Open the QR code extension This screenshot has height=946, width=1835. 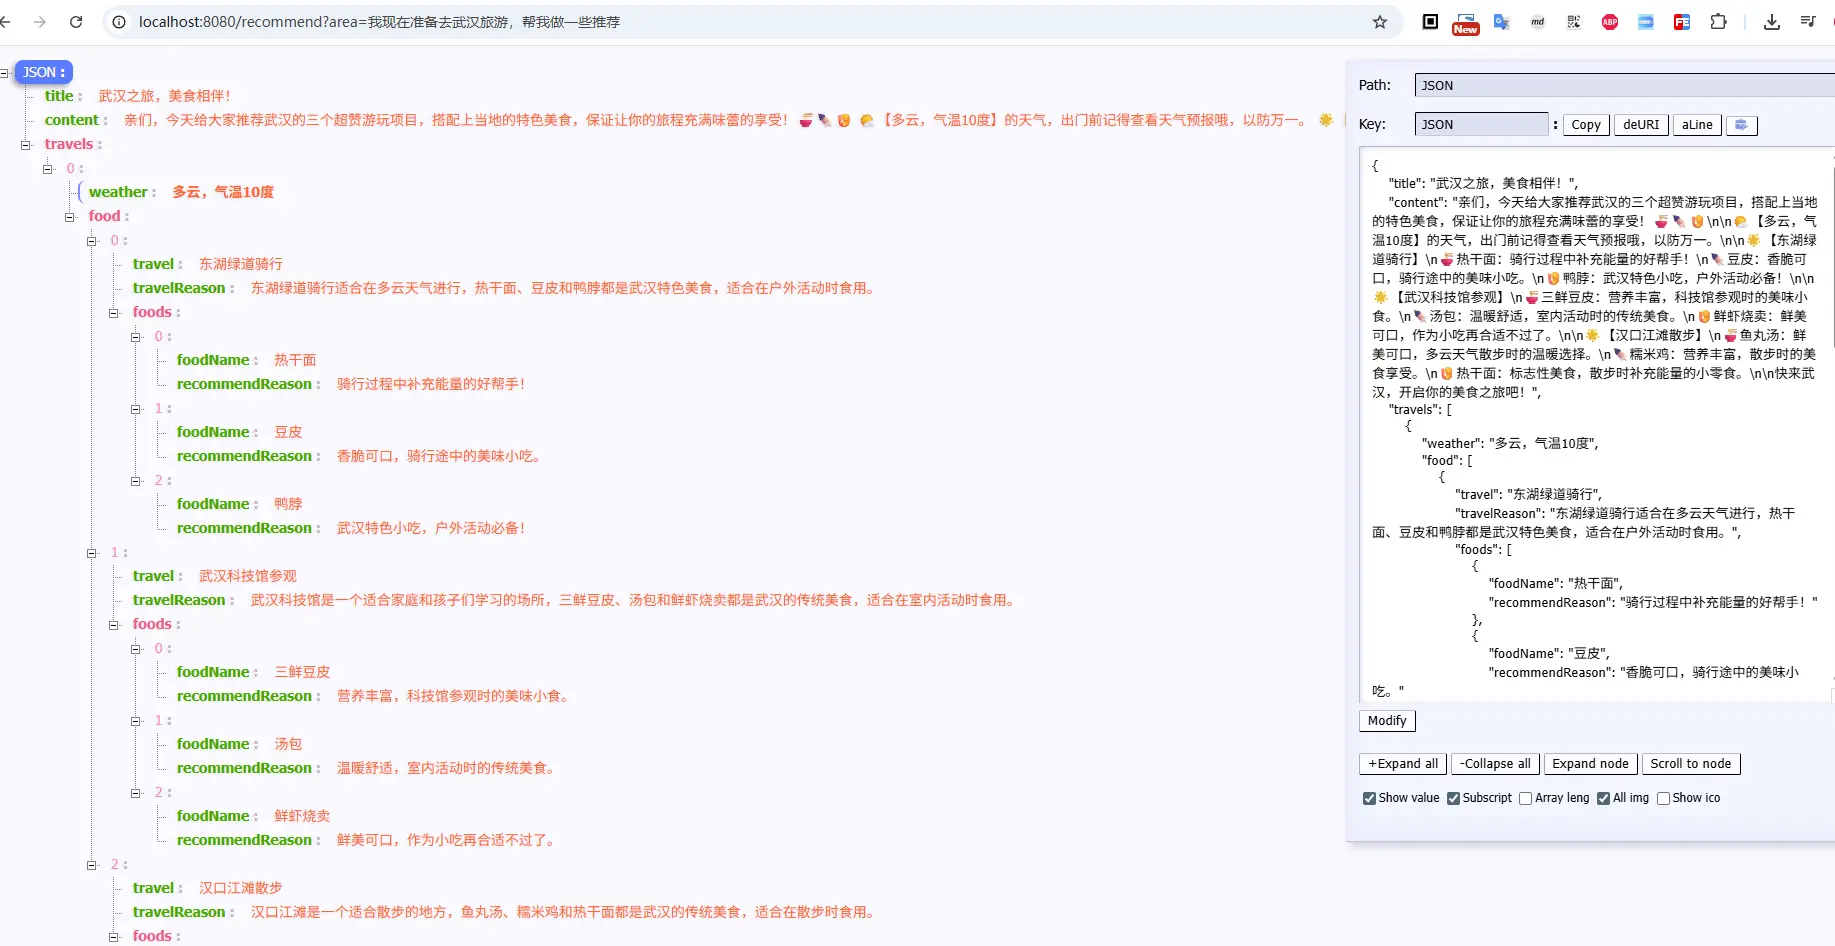[1574, 22]
